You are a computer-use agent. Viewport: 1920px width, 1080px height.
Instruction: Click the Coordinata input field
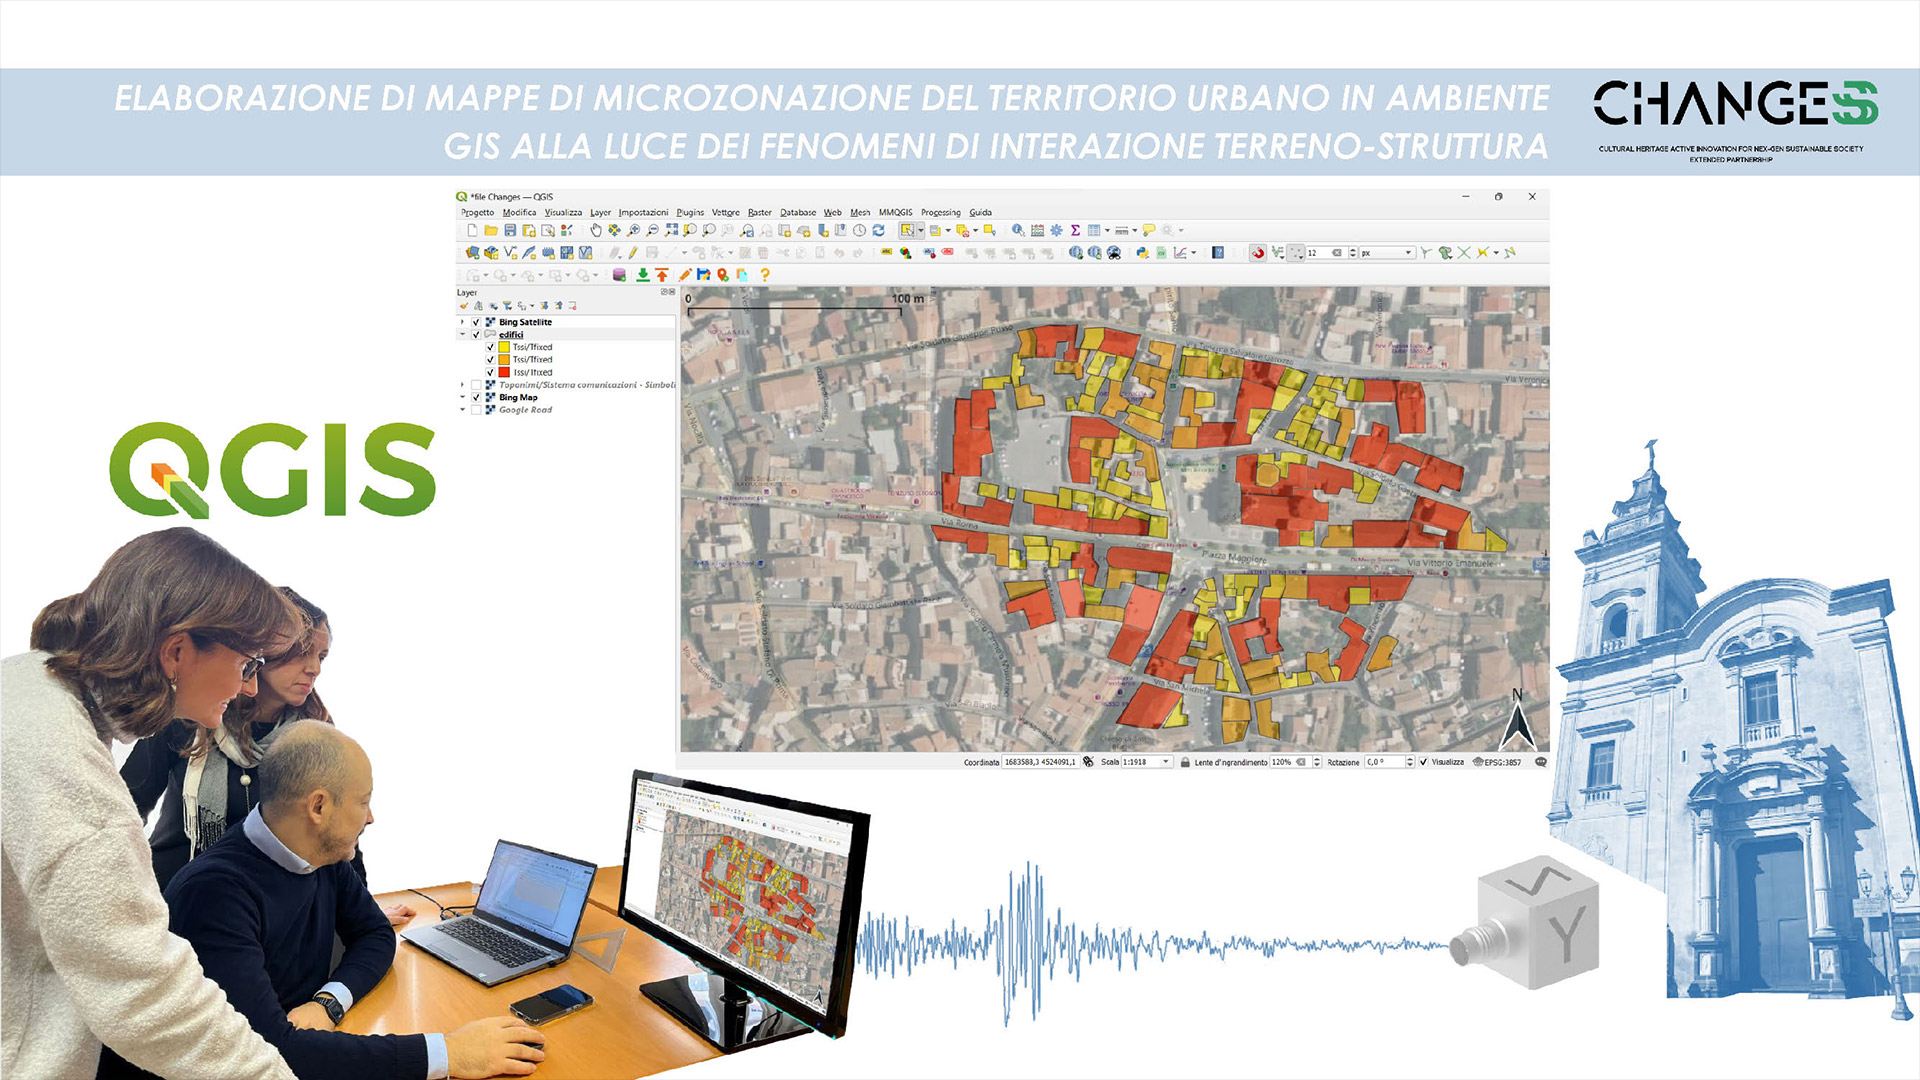coord(1040,762)
